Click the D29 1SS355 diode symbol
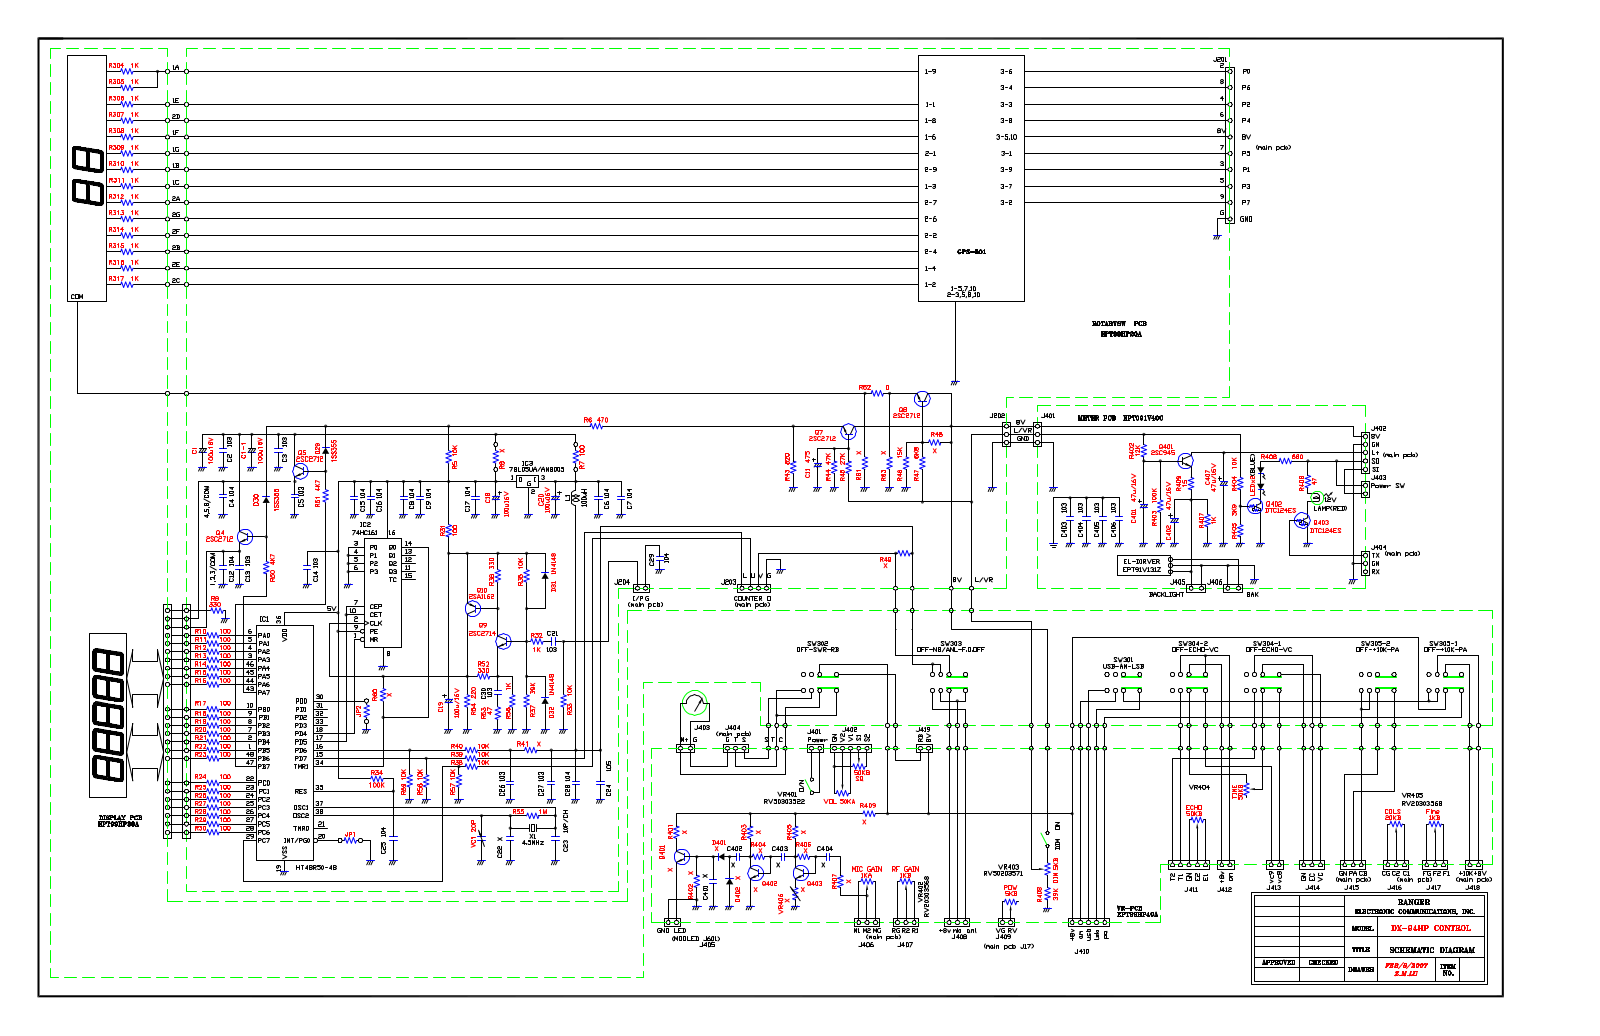 point(325,452)
